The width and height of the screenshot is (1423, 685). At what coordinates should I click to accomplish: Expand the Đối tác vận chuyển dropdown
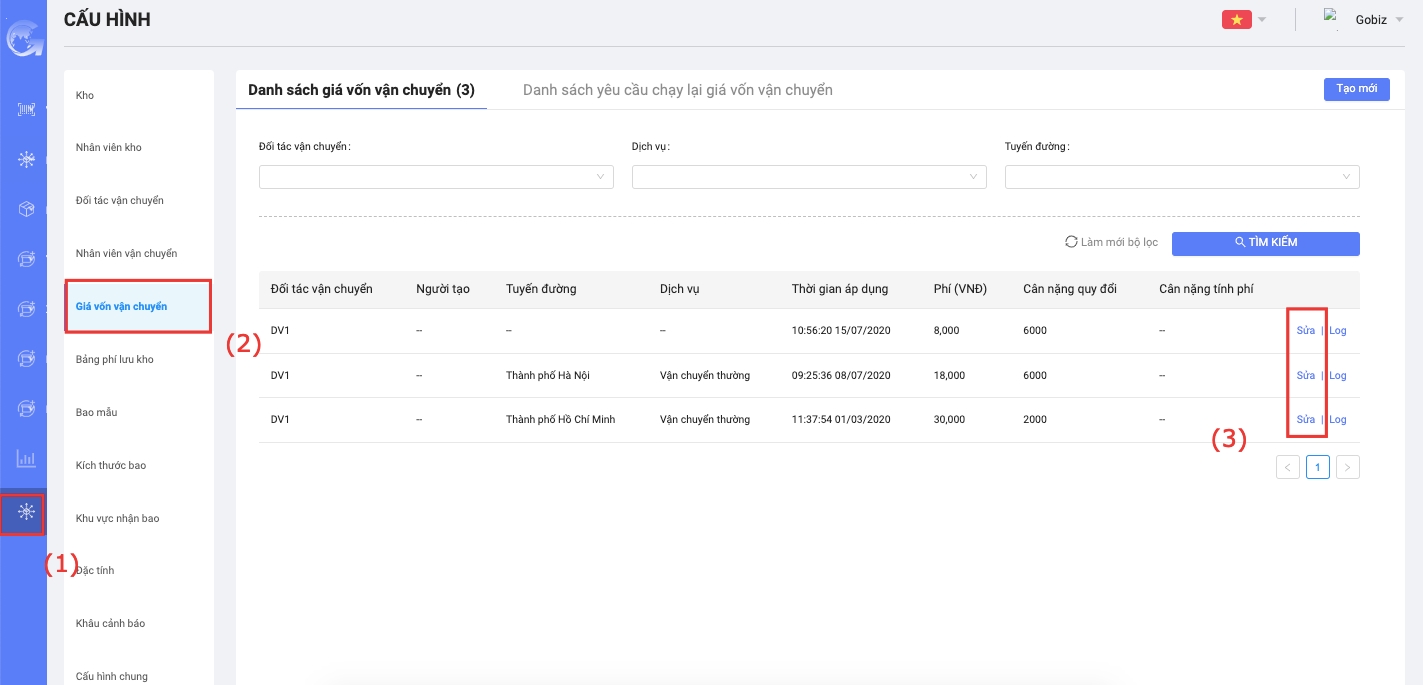(435, 177)
